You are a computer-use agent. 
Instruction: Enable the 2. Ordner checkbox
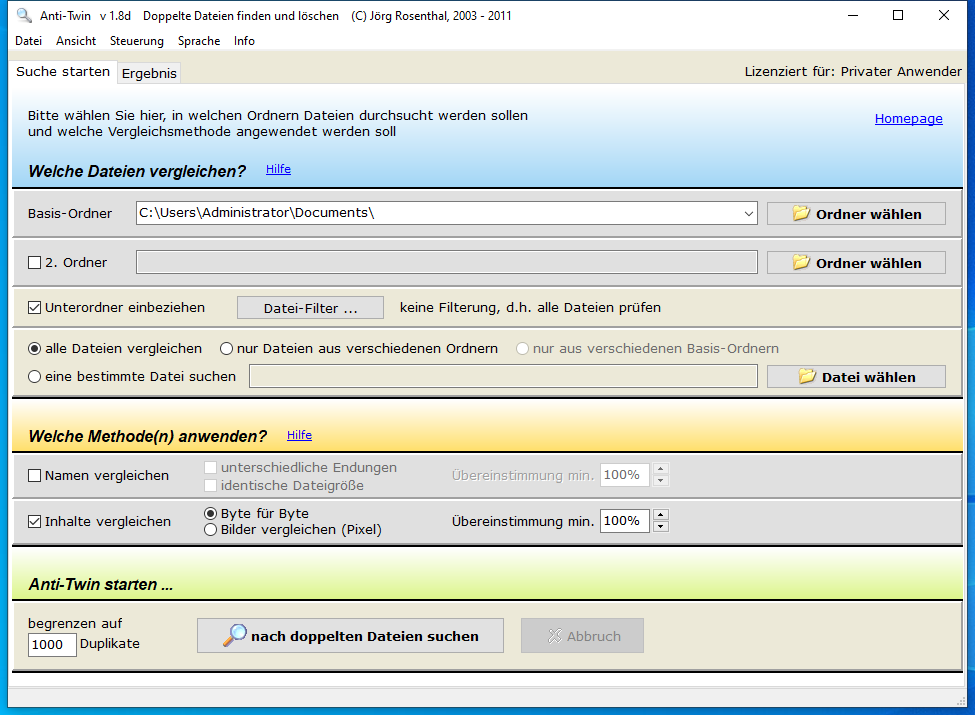pyautogui.click(x=35, y=263)
